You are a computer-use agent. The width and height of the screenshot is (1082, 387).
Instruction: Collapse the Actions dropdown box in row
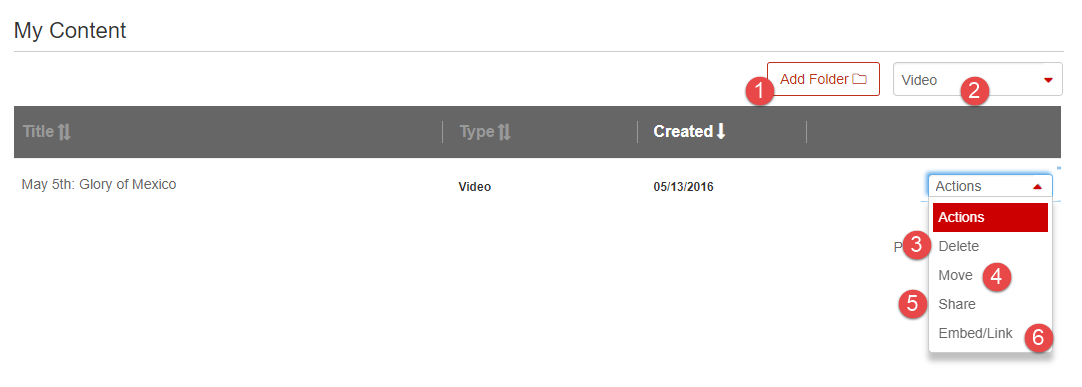coord(990,186)
